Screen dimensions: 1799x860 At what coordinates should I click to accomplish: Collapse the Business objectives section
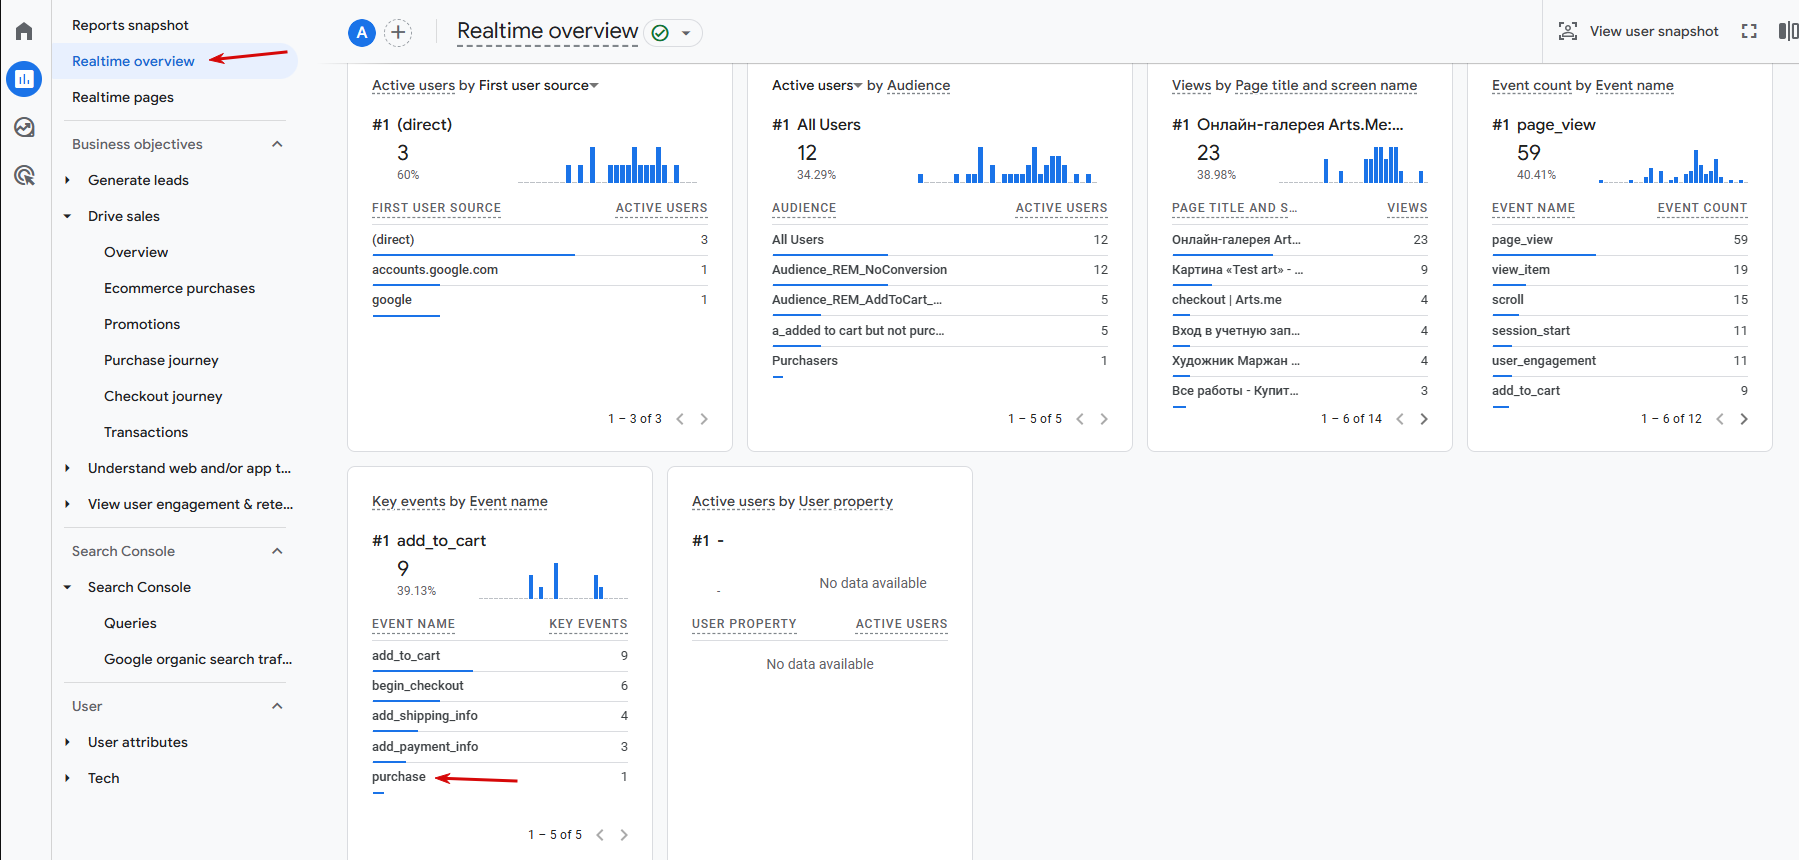(x=277, y=144)
